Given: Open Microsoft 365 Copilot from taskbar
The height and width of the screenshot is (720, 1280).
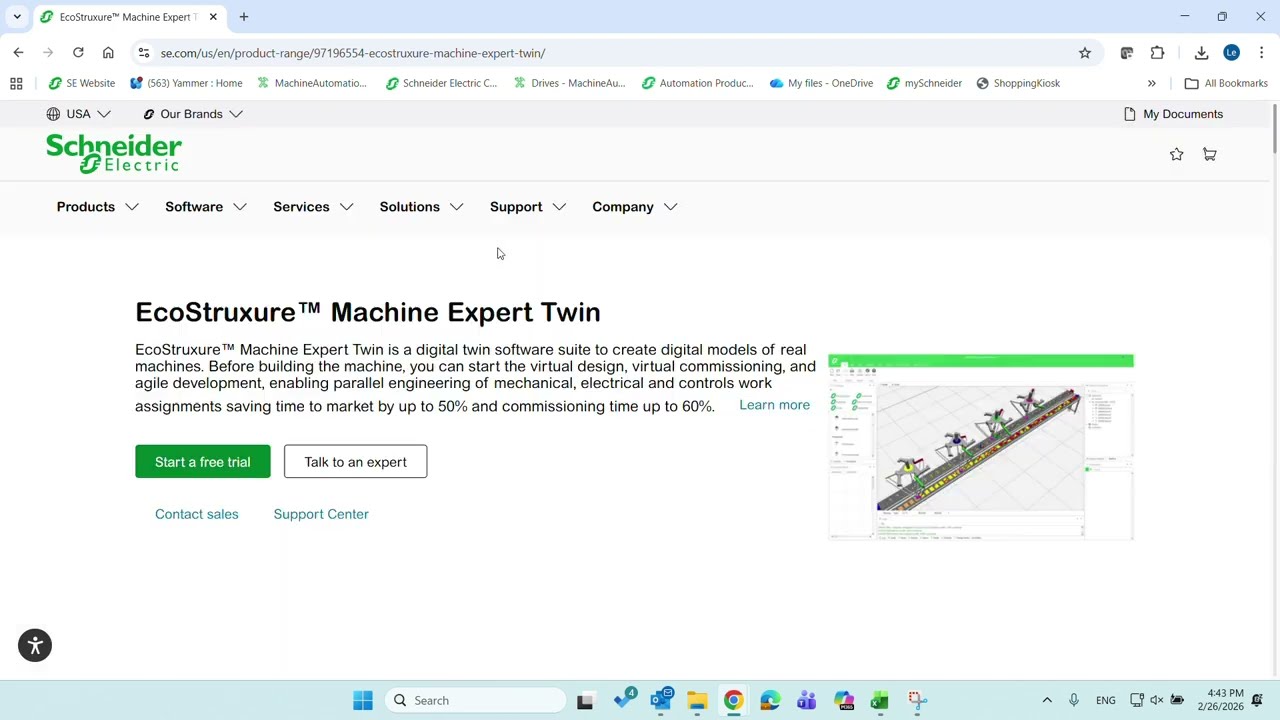Looking at the screenshot, I should click(x=843, y=700).
